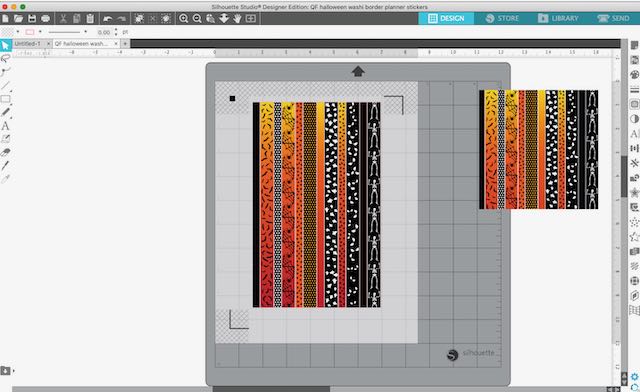Select the Draw a Line tool
640x392 pixels.
pyautogui.click(x=5, y=85)
